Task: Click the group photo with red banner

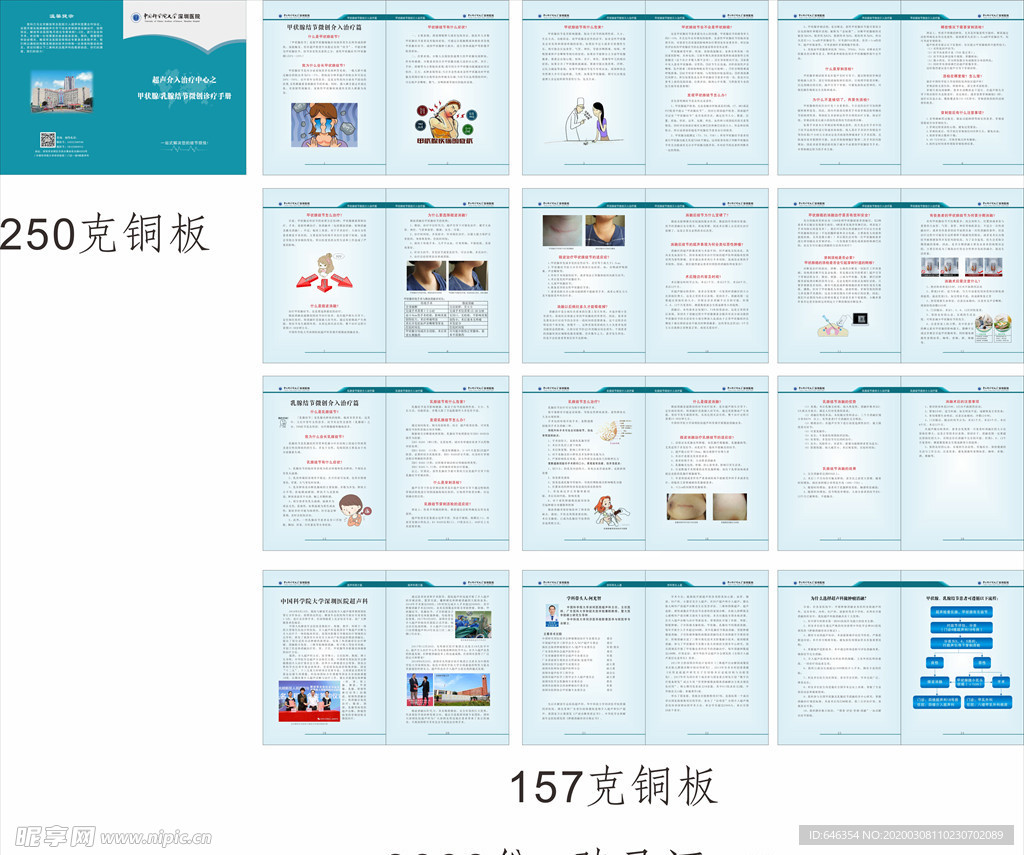Action: click(x=309, y=703)
